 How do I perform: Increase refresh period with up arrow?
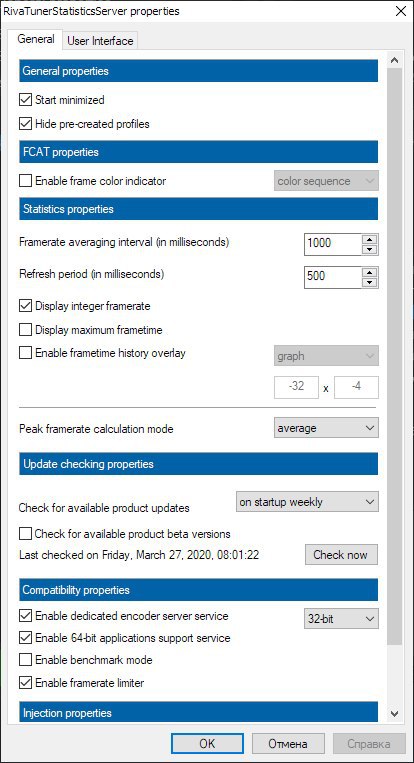370,272
